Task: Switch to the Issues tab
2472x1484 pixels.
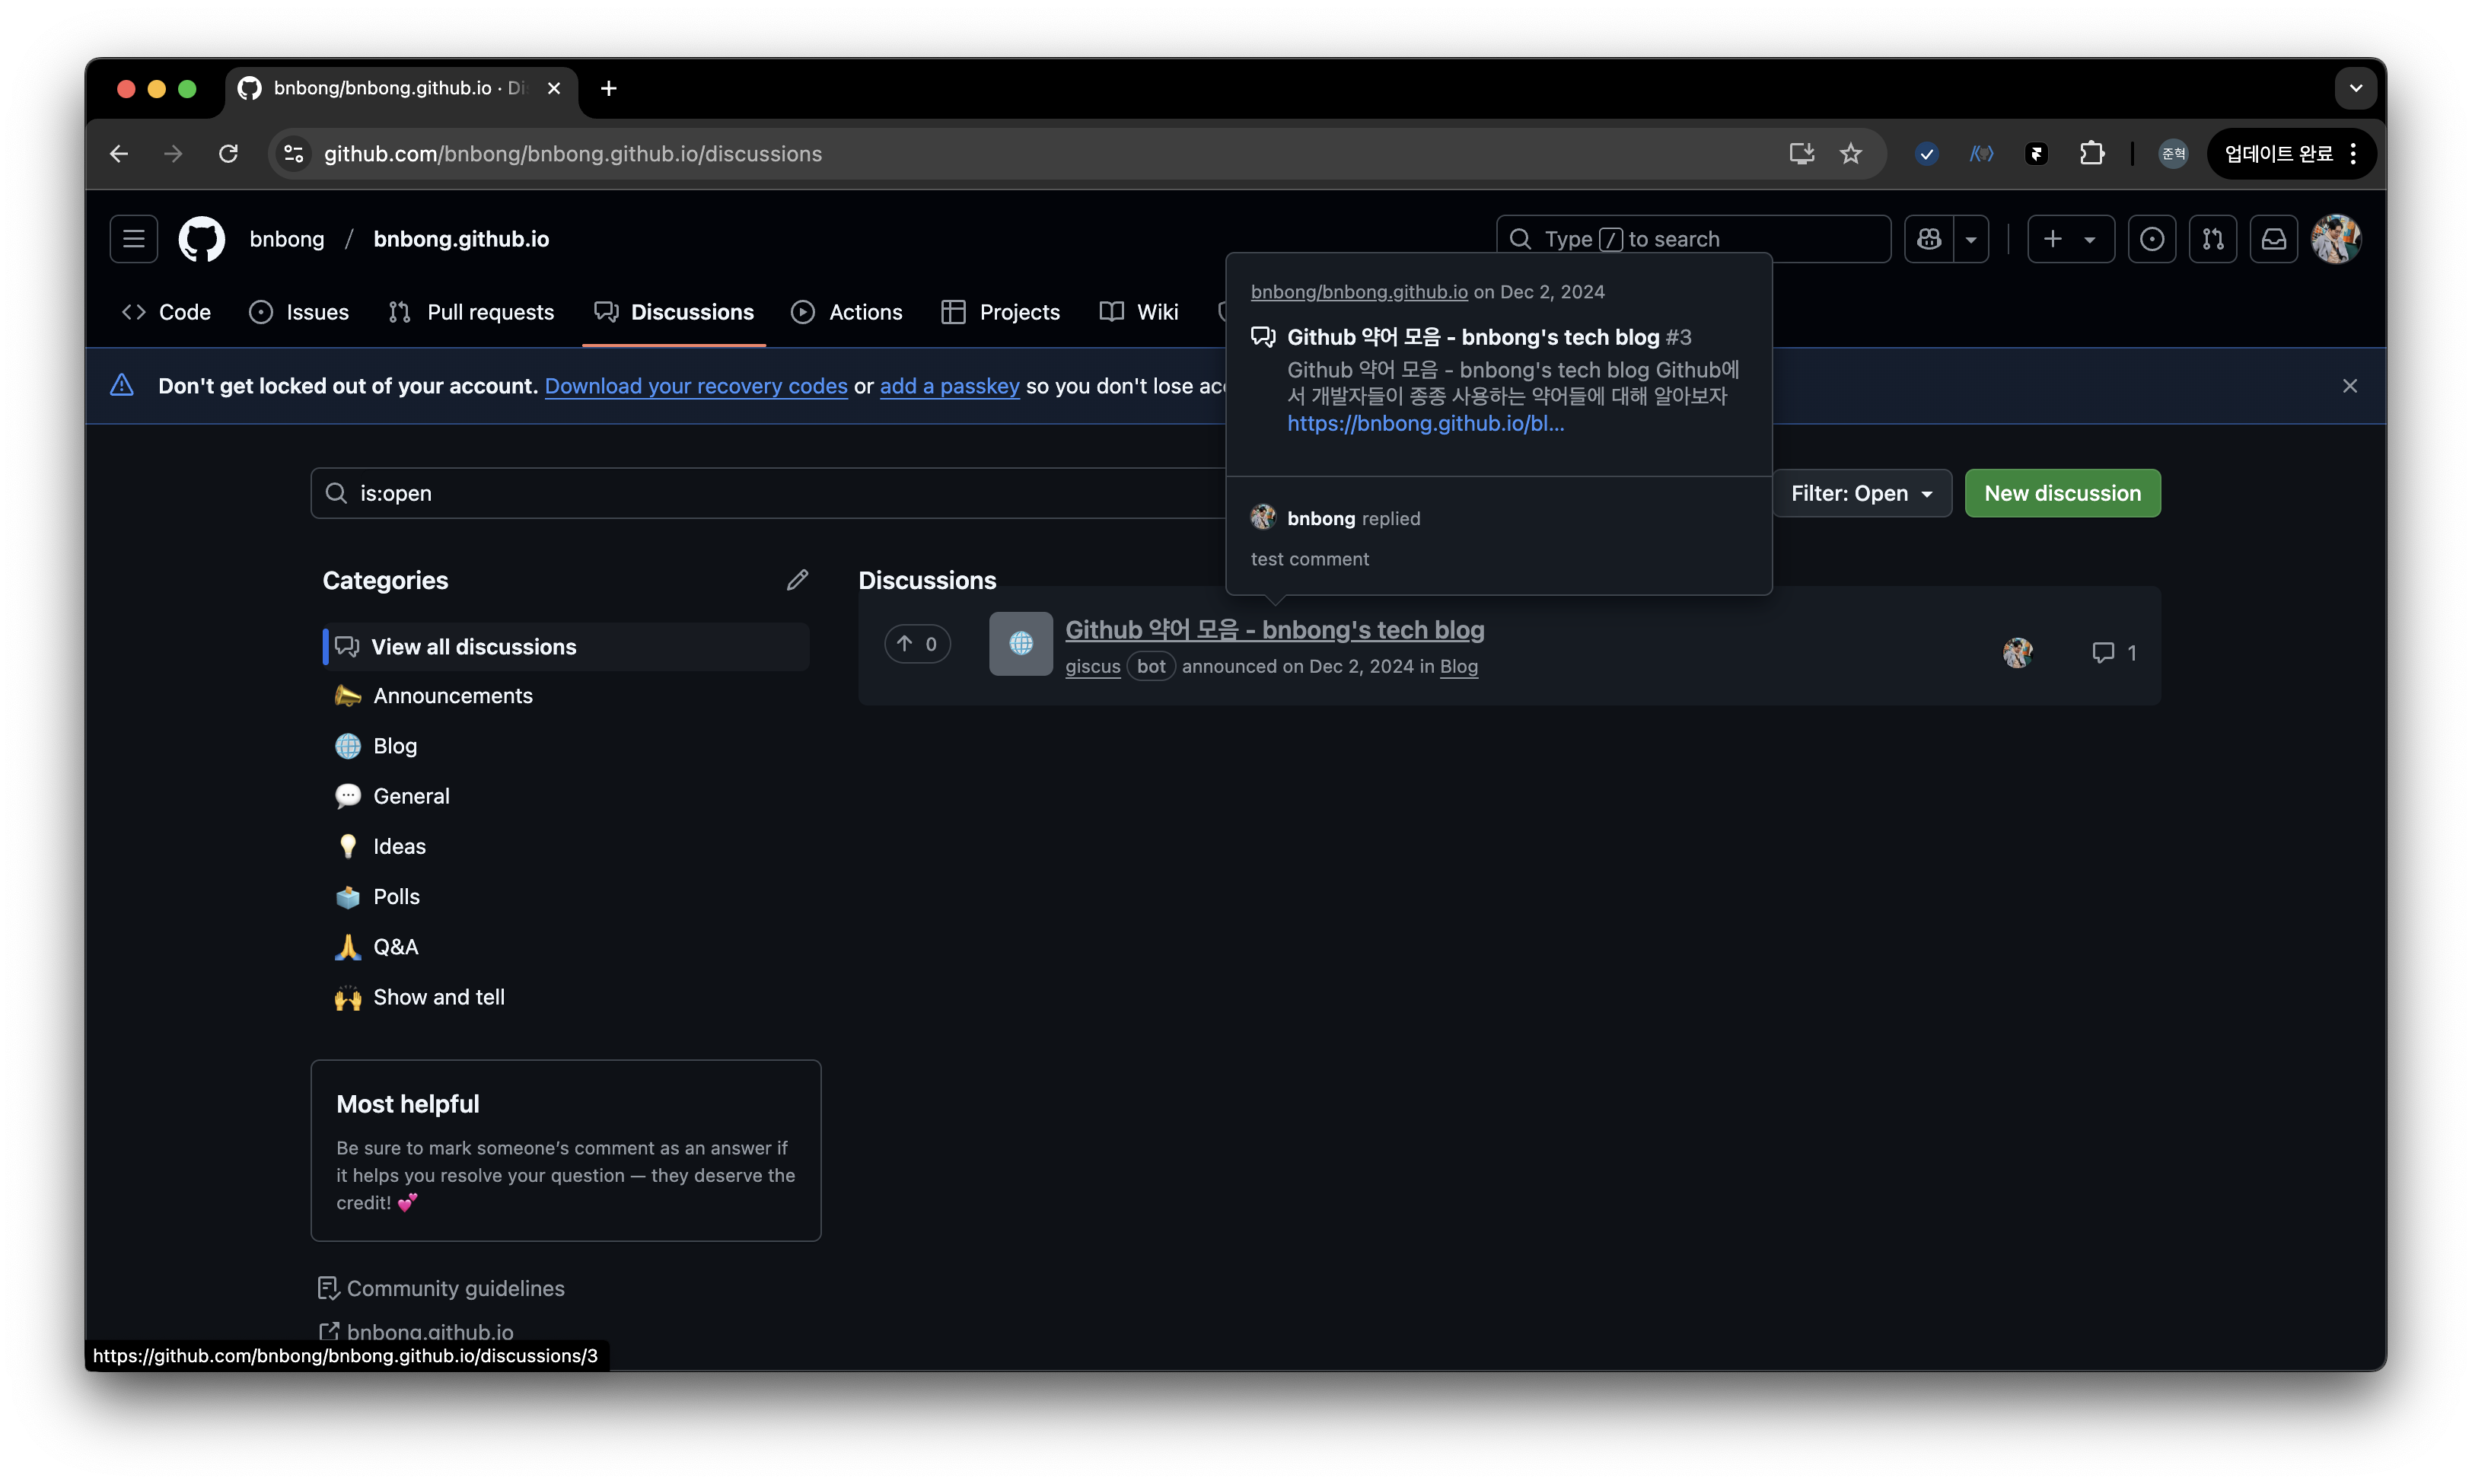Action: [x=299, y=312]
